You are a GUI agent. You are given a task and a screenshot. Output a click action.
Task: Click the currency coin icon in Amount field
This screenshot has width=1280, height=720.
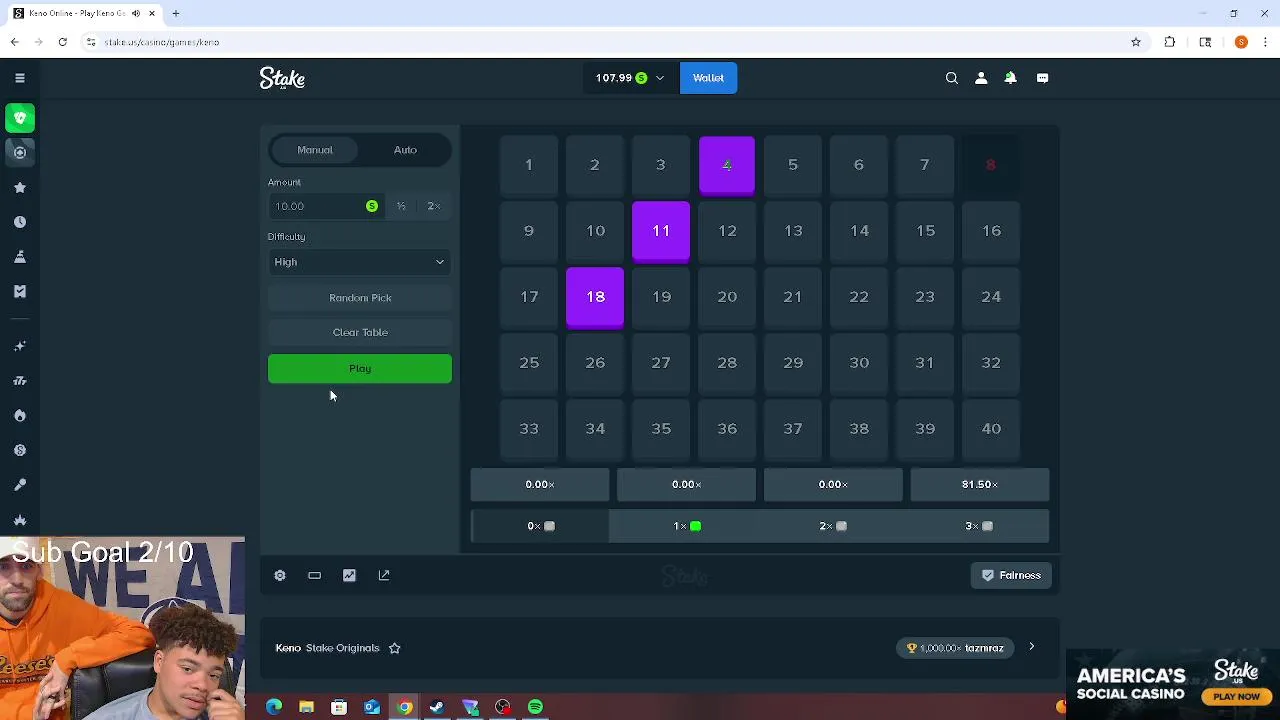372,206
